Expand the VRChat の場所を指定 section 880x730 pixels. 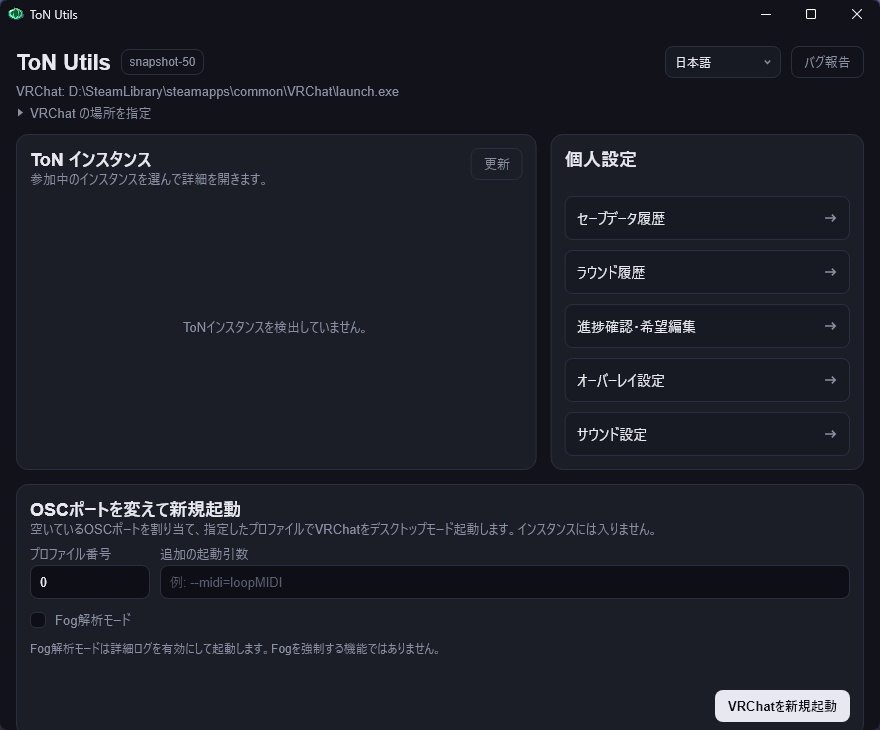[x=84, y=113]
